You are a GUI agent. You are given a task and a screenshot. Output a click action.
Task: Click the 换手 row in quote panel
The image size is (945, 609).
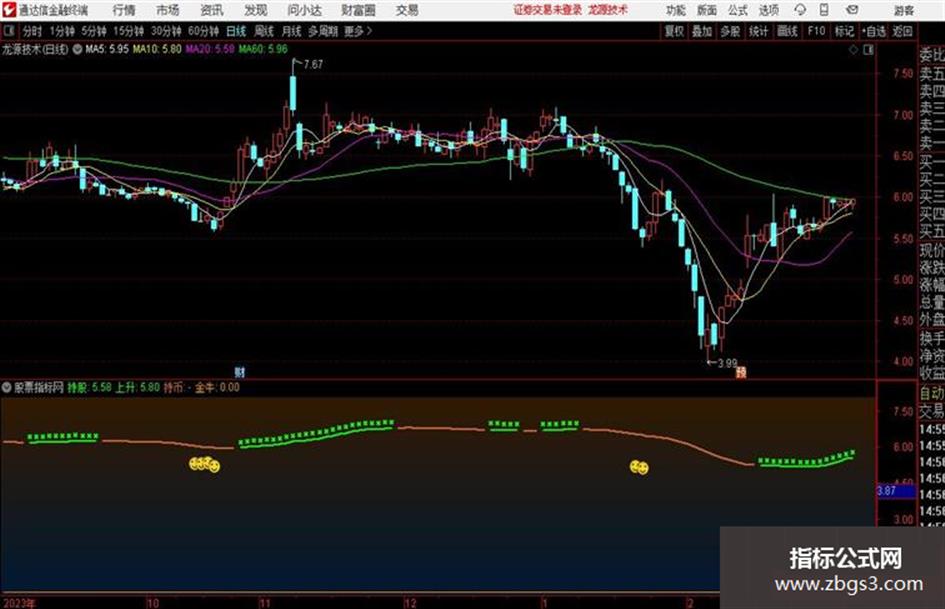click(x=931, y=338)
